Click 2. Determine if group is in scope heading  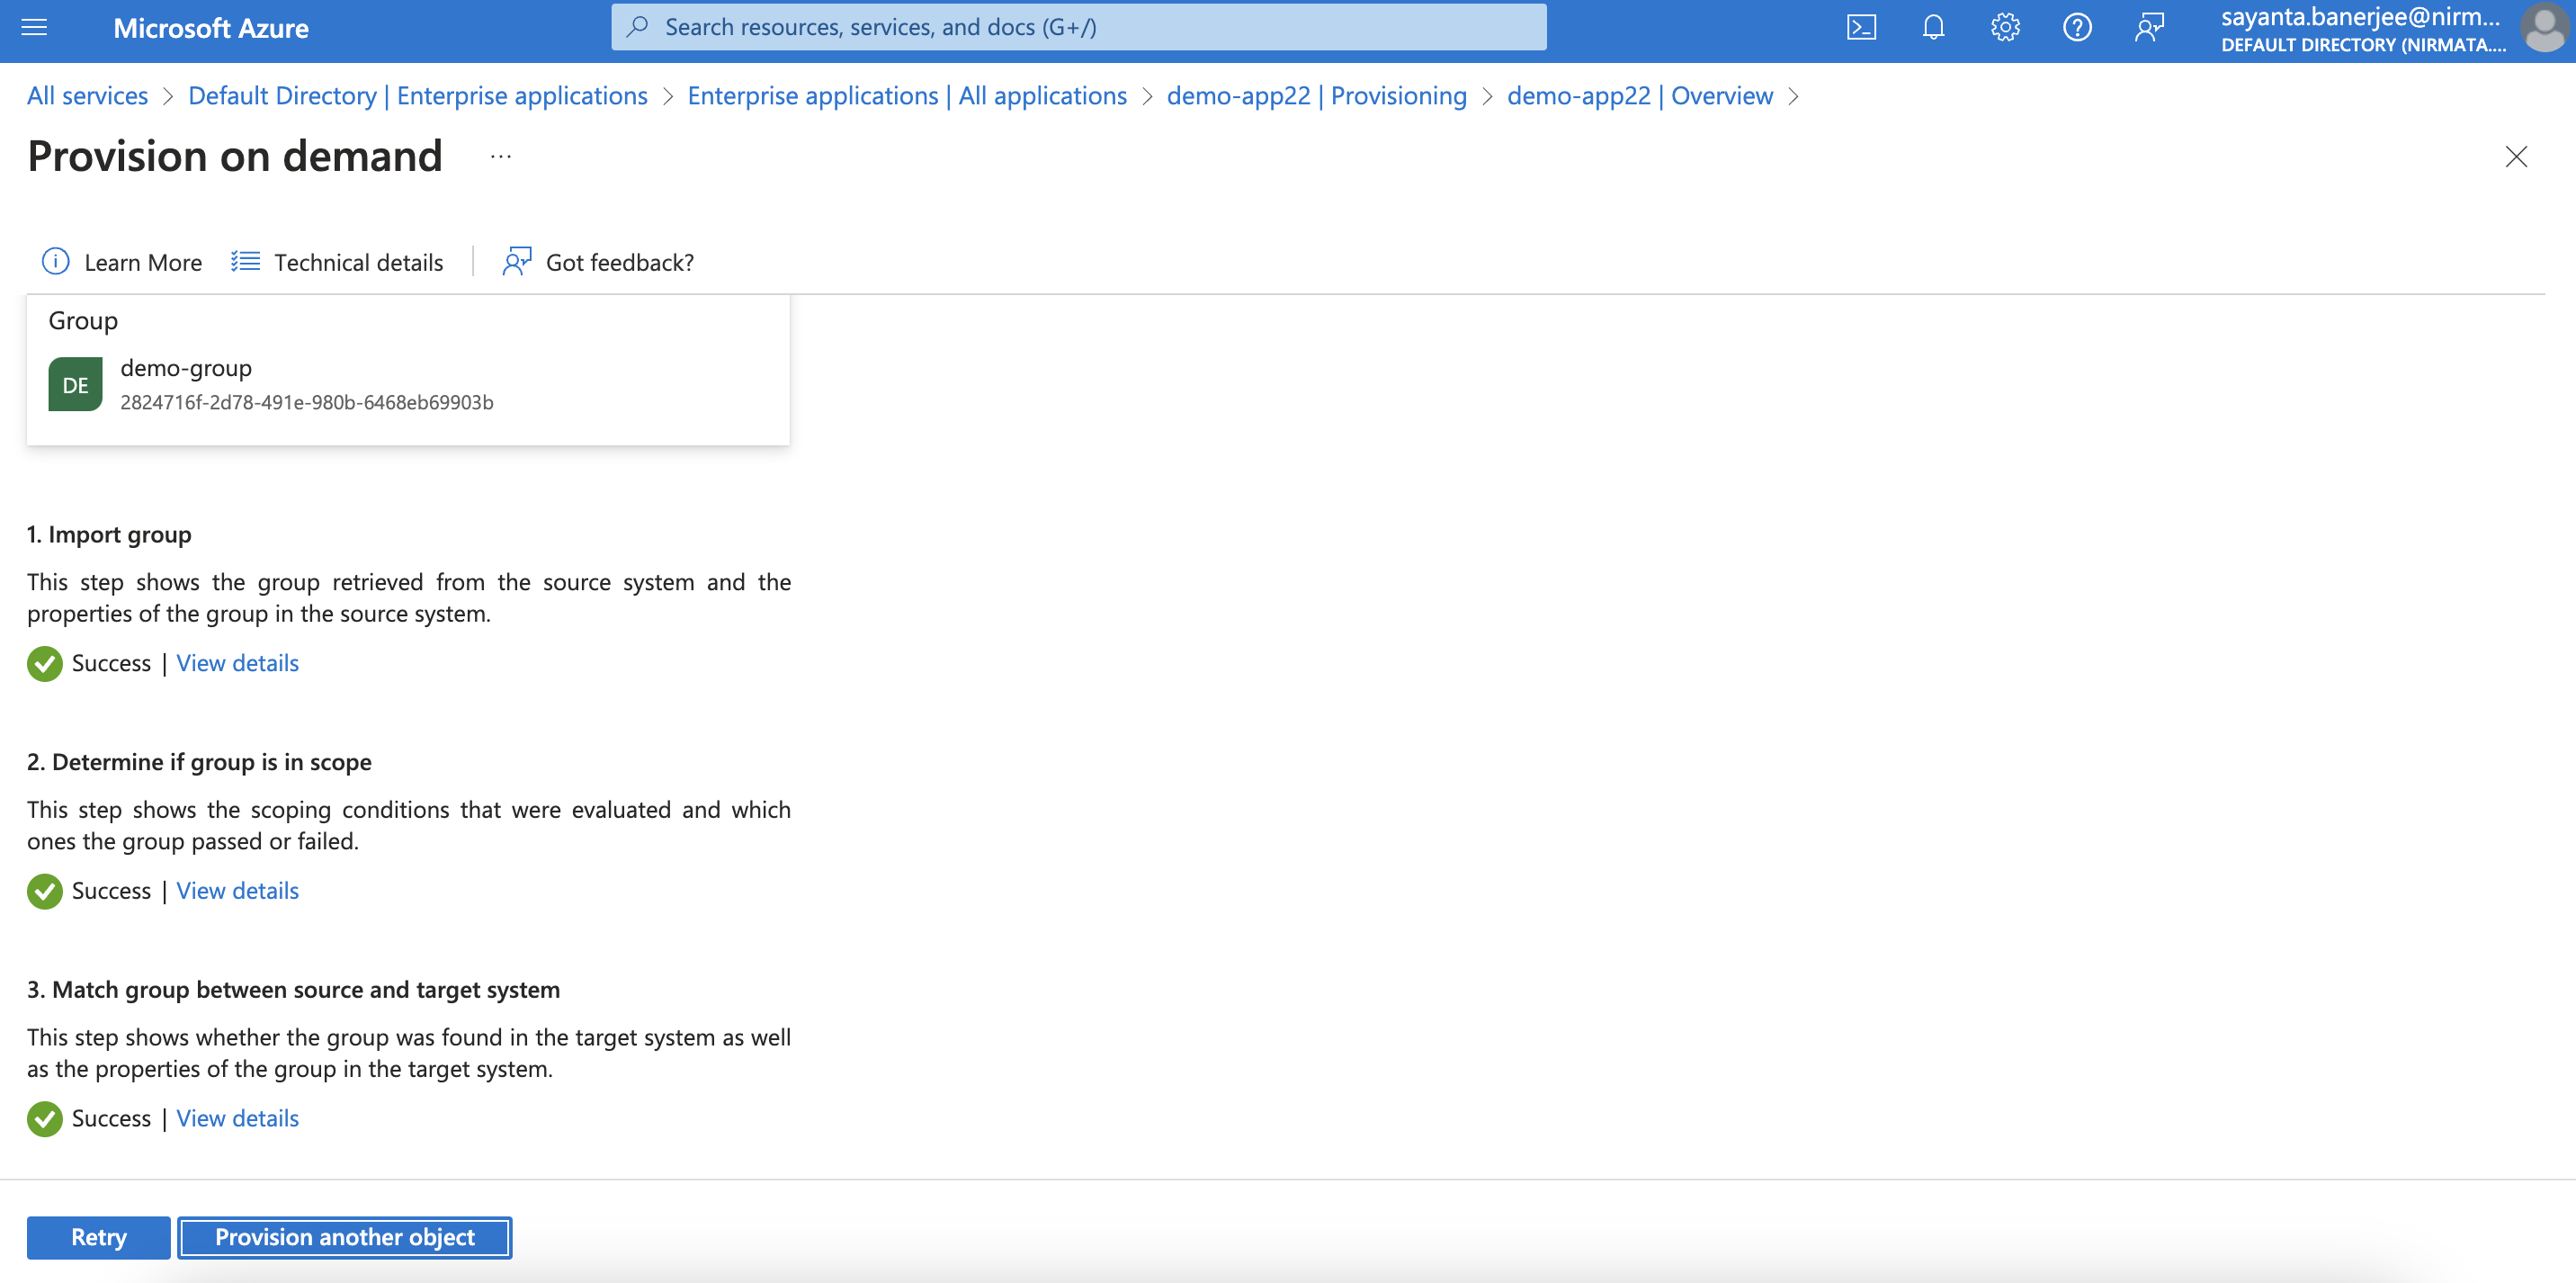coord(199,762)
